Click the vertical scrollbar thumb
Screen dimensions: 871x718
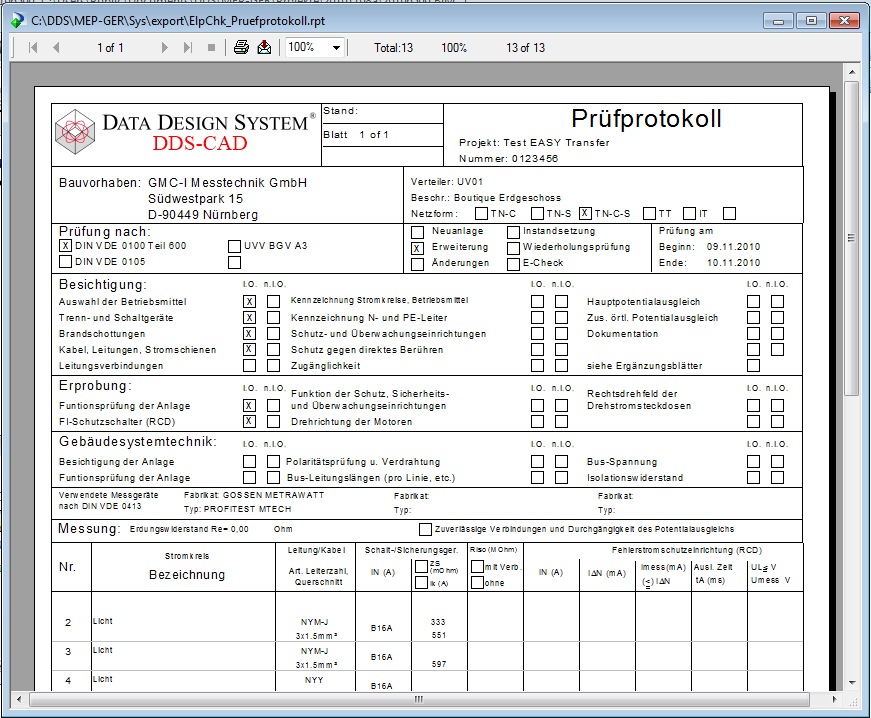(852, 239)
